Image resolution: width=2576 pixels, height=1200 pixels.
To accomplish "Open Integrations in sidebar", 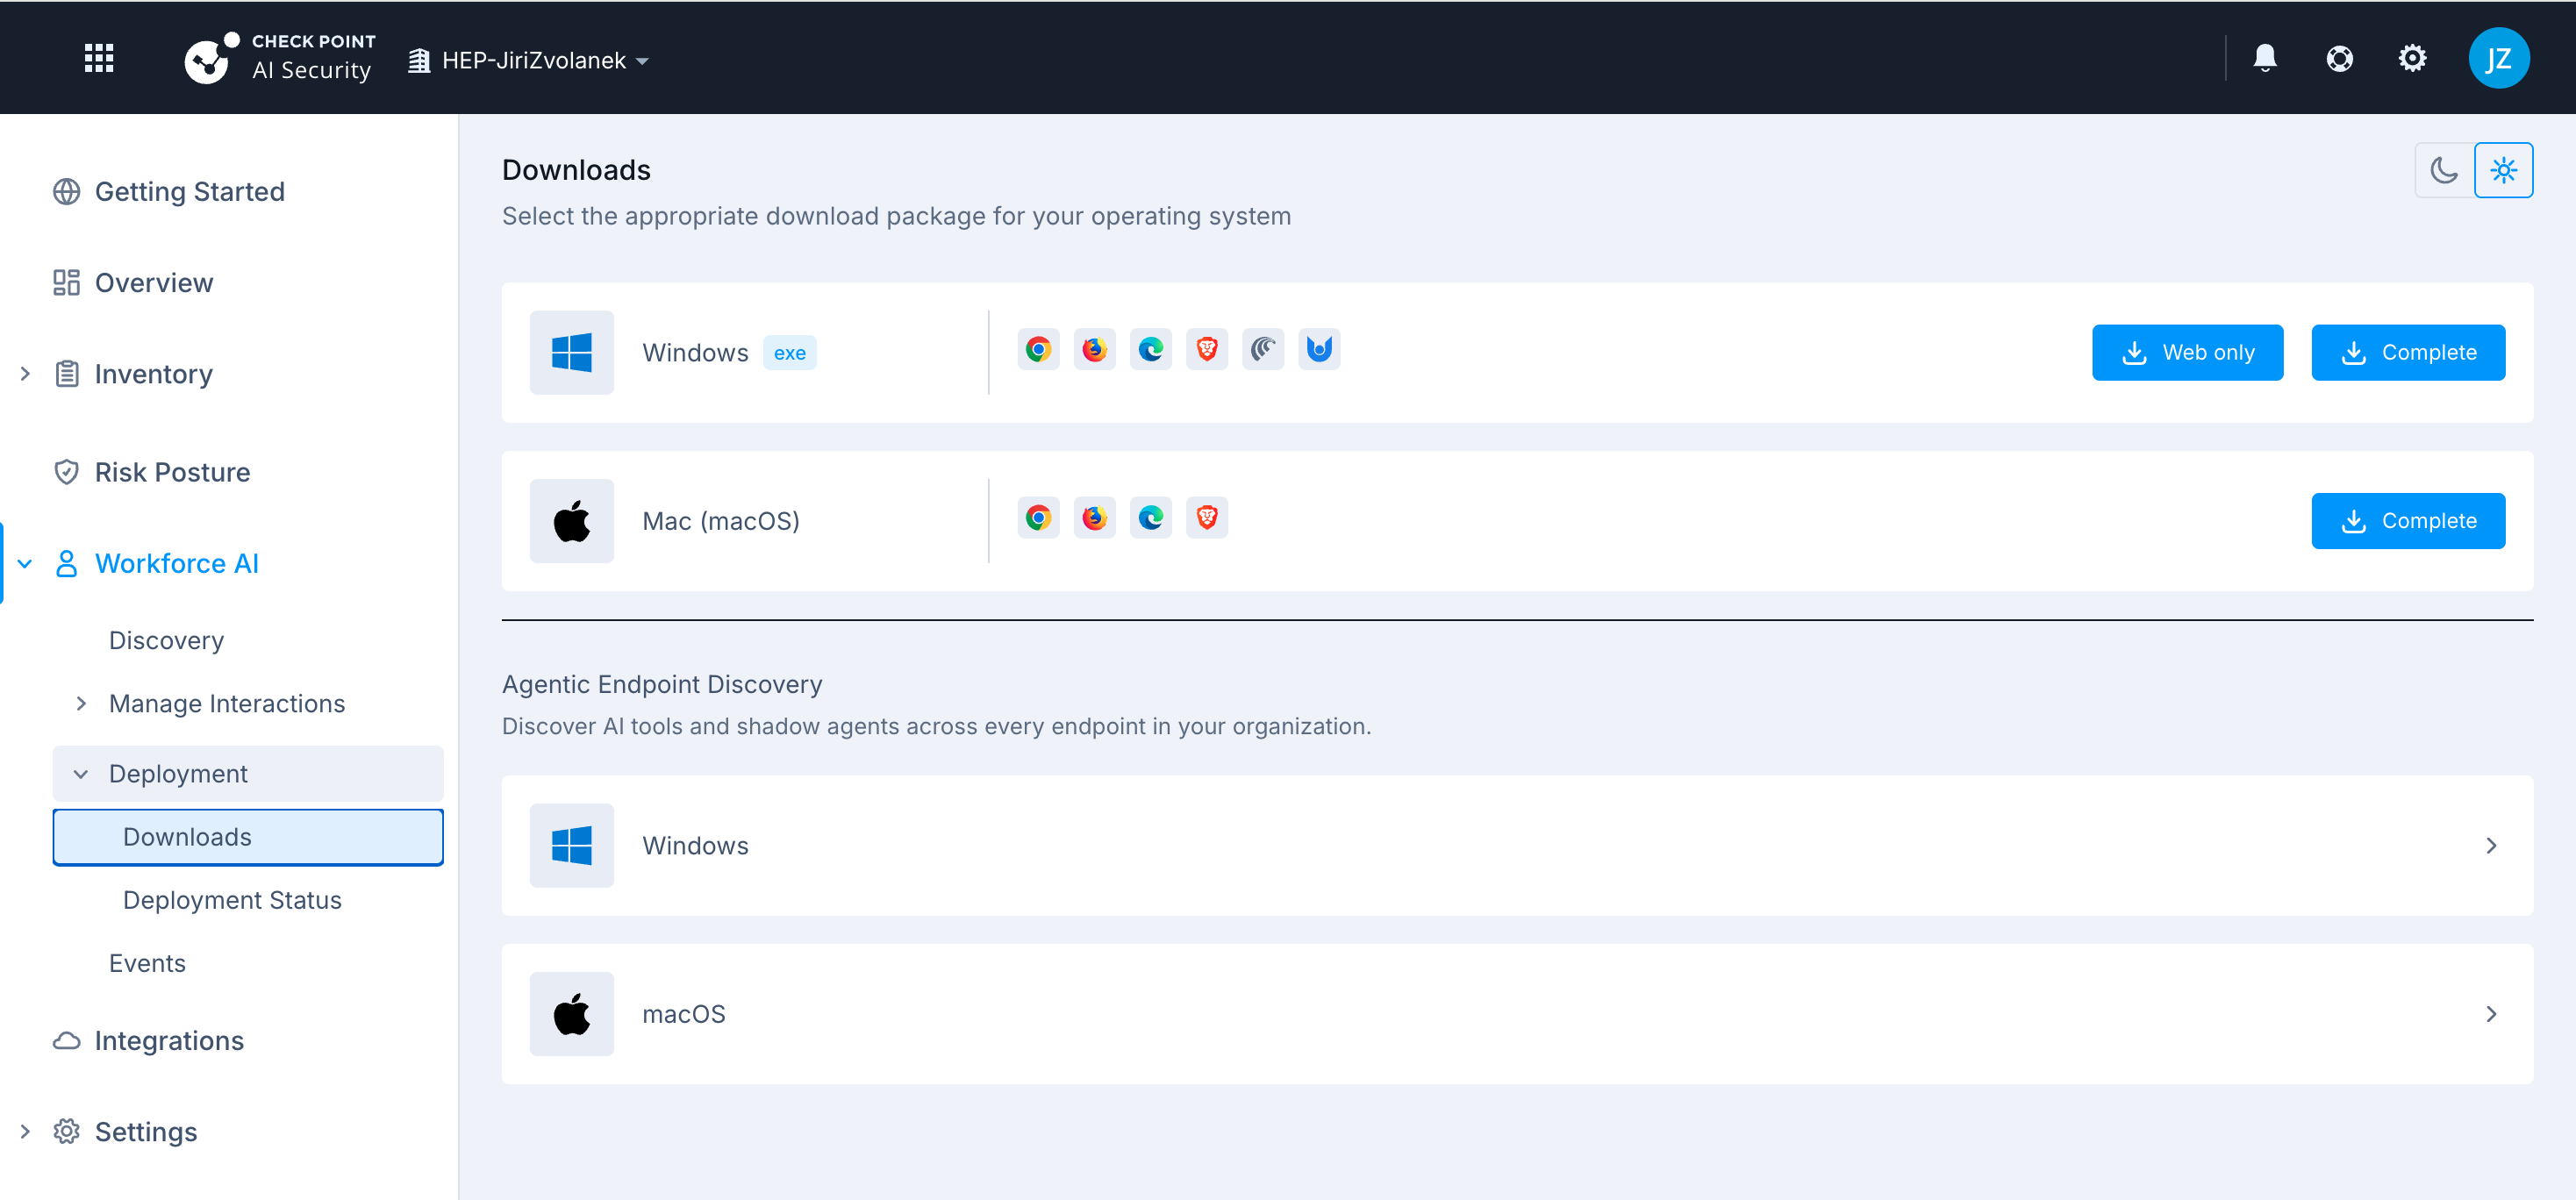I will tap(169, 1041).
